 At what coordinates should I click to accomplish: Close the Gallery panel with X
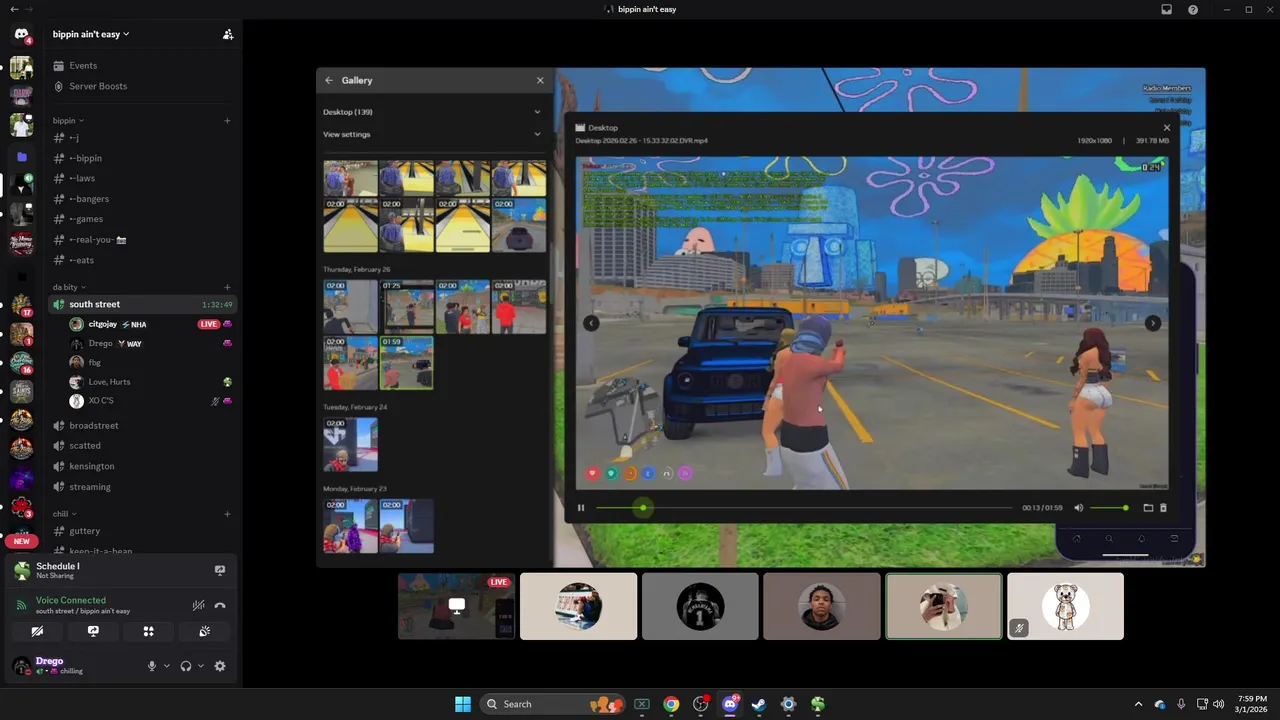[540, 80]
